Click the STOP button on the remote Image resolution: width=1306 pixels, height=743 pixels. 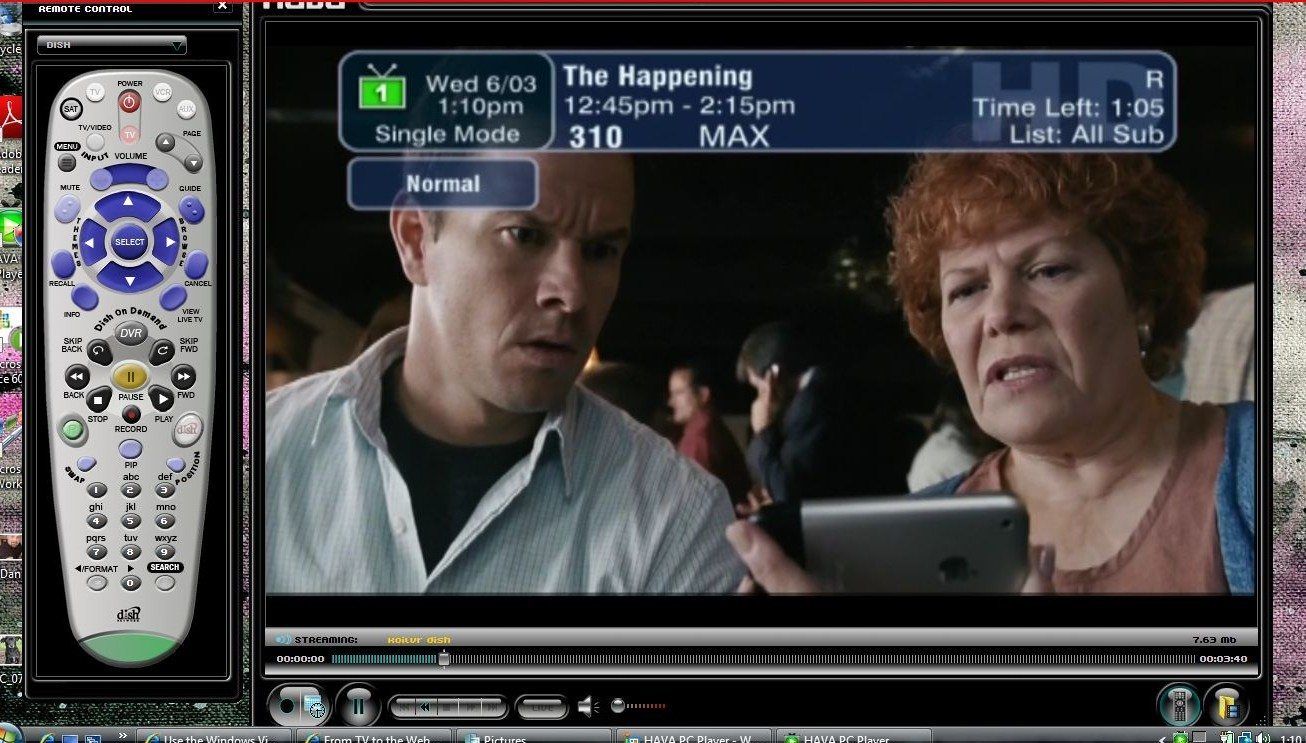pyautogui.click(x=98, y=400)
